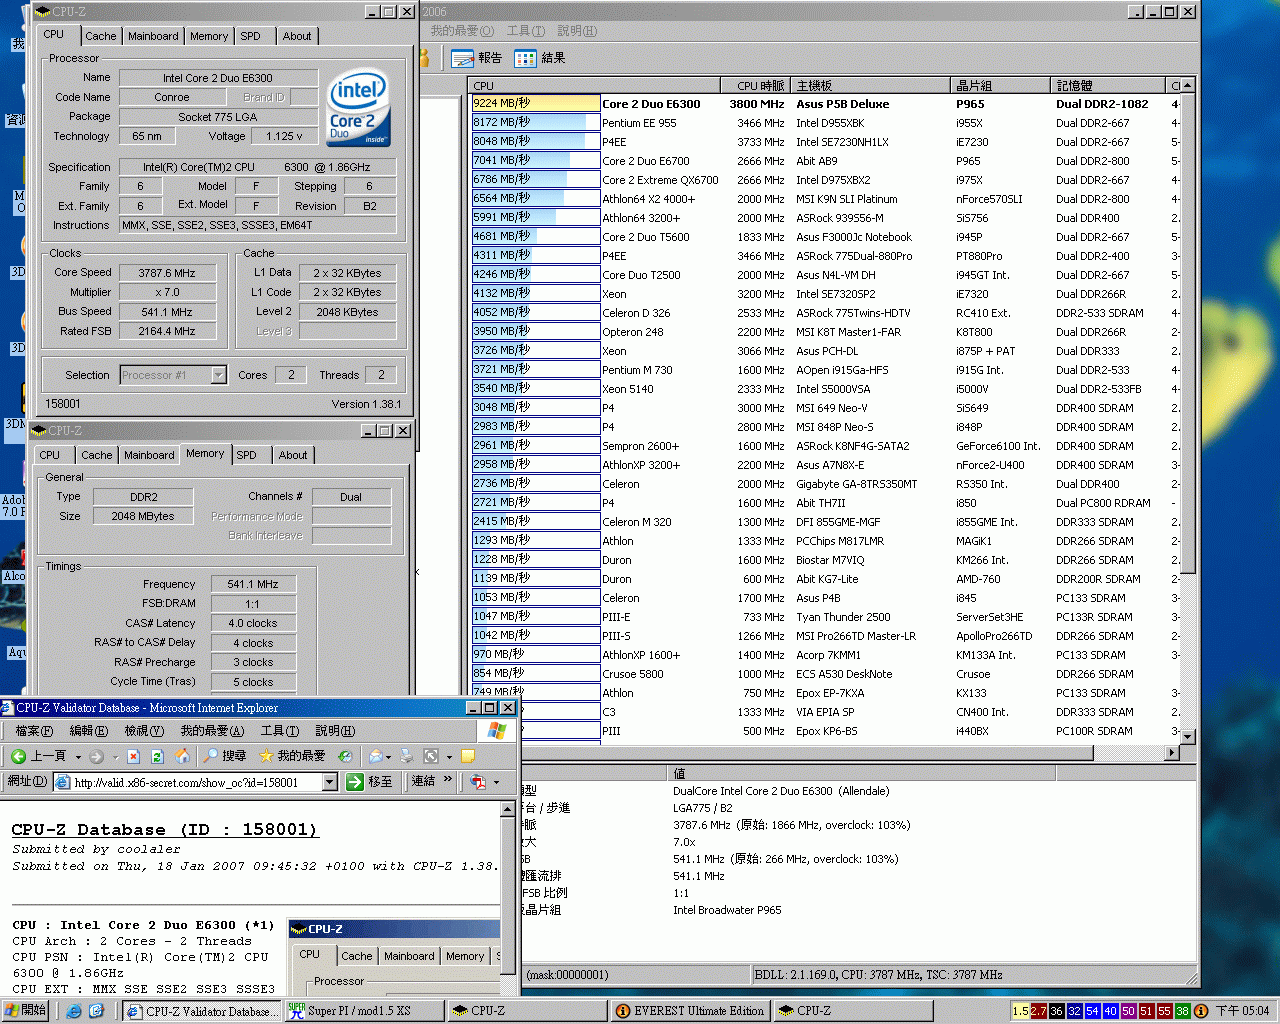Open Favorites (我的最愛) star in IE toolbar
Viewport: 1280px width, 1024px height.
(292, 756)
